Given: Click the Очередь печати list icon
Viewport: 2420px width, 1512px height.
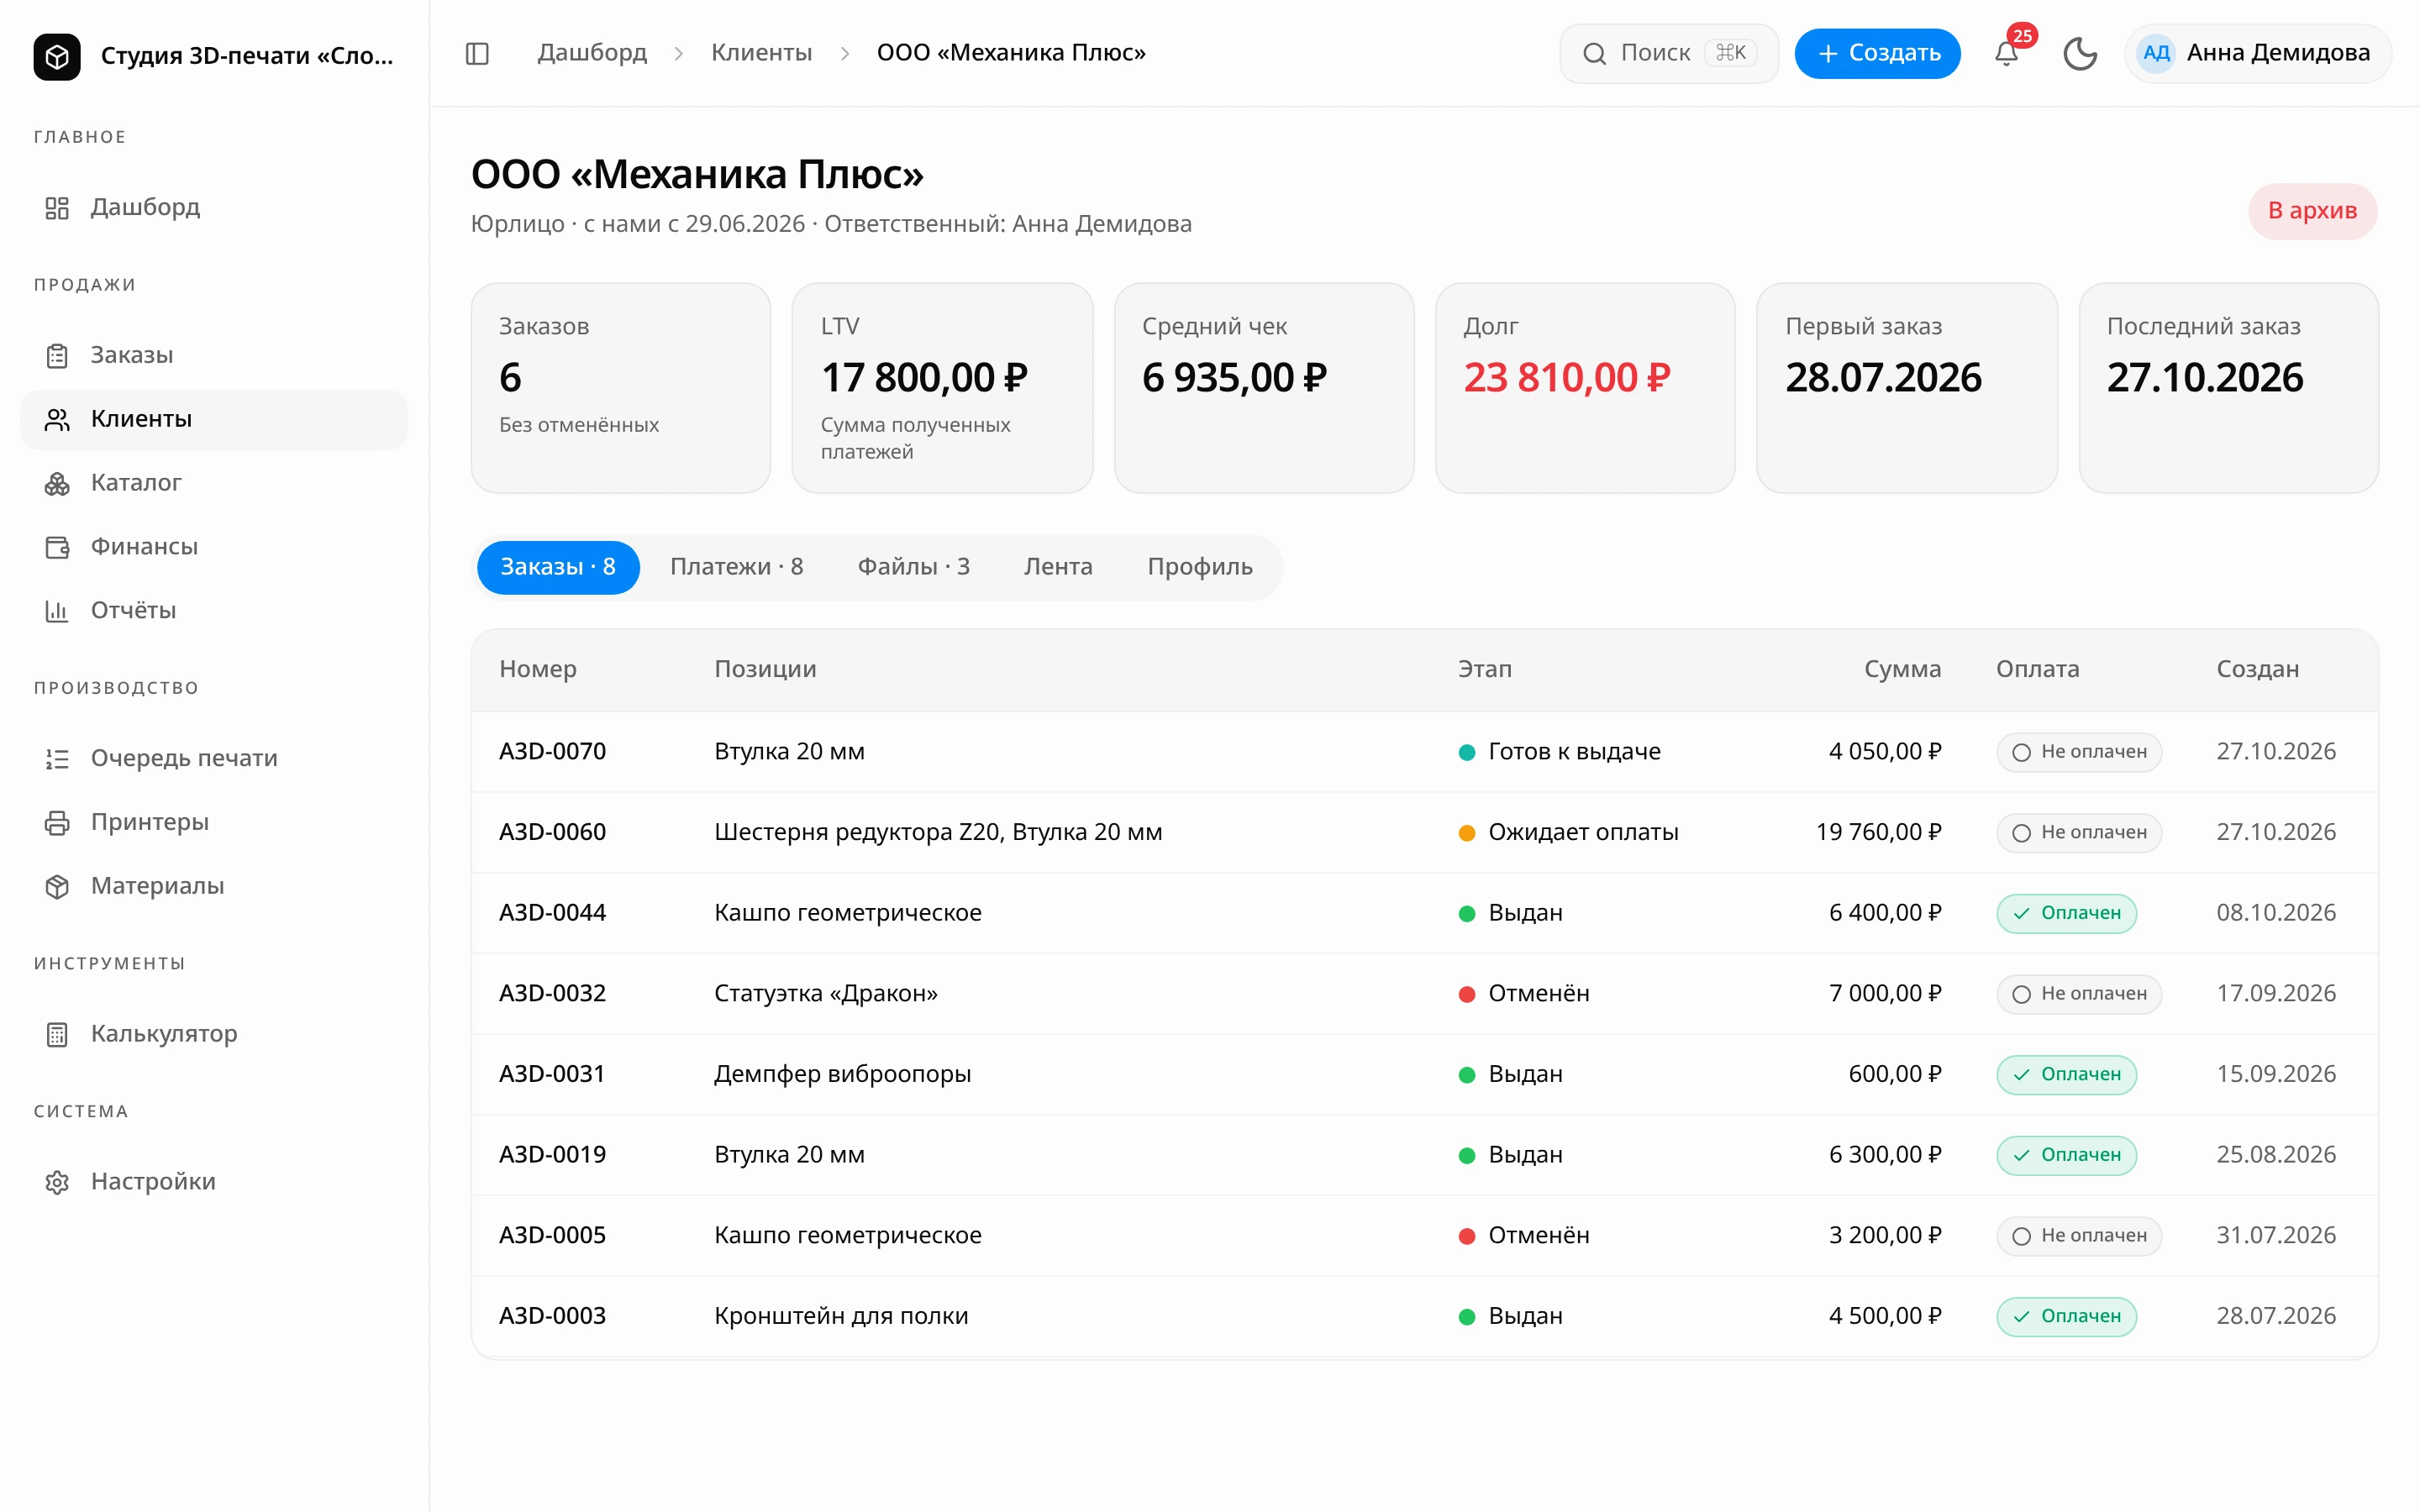Looking at the screenshot, I should (57, 759).
